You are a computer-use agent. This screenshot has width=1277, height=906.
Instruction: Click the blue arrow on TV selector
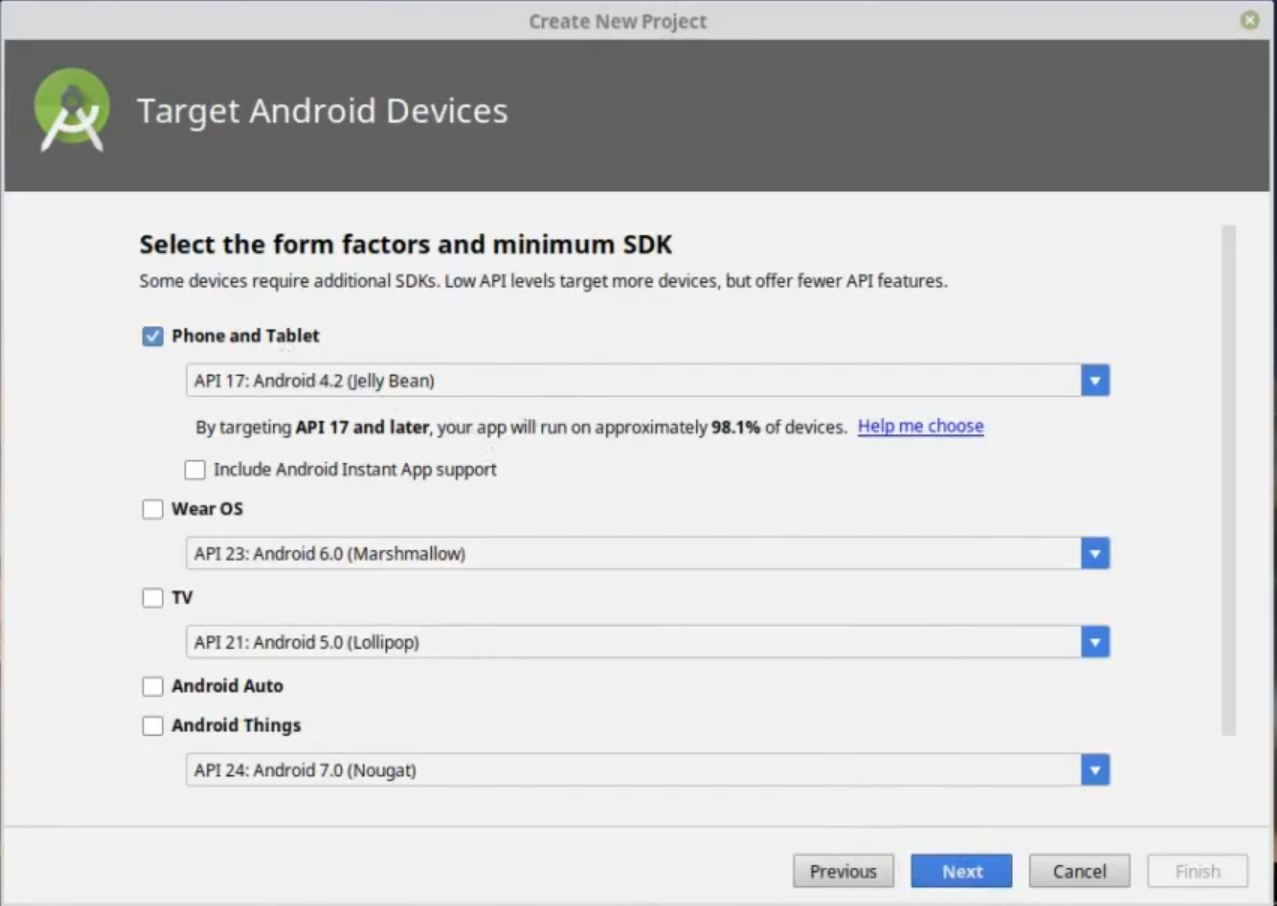1095,642
